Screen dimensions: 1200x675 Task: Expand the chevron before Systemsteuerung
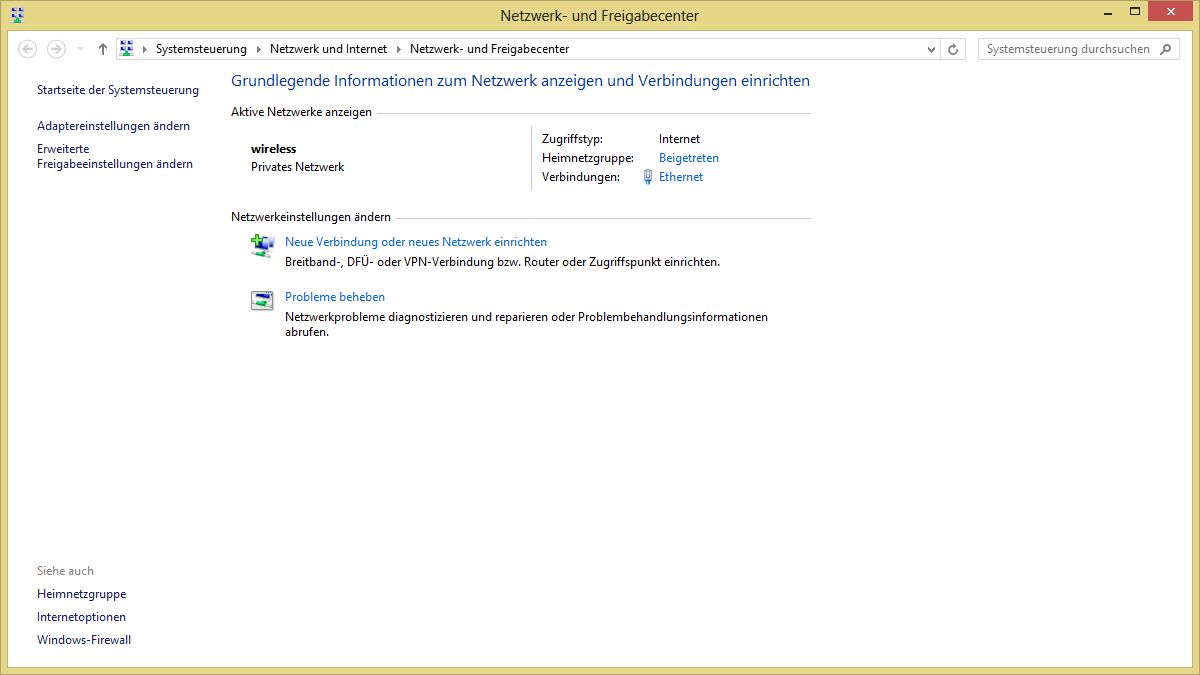pos(145,49)
